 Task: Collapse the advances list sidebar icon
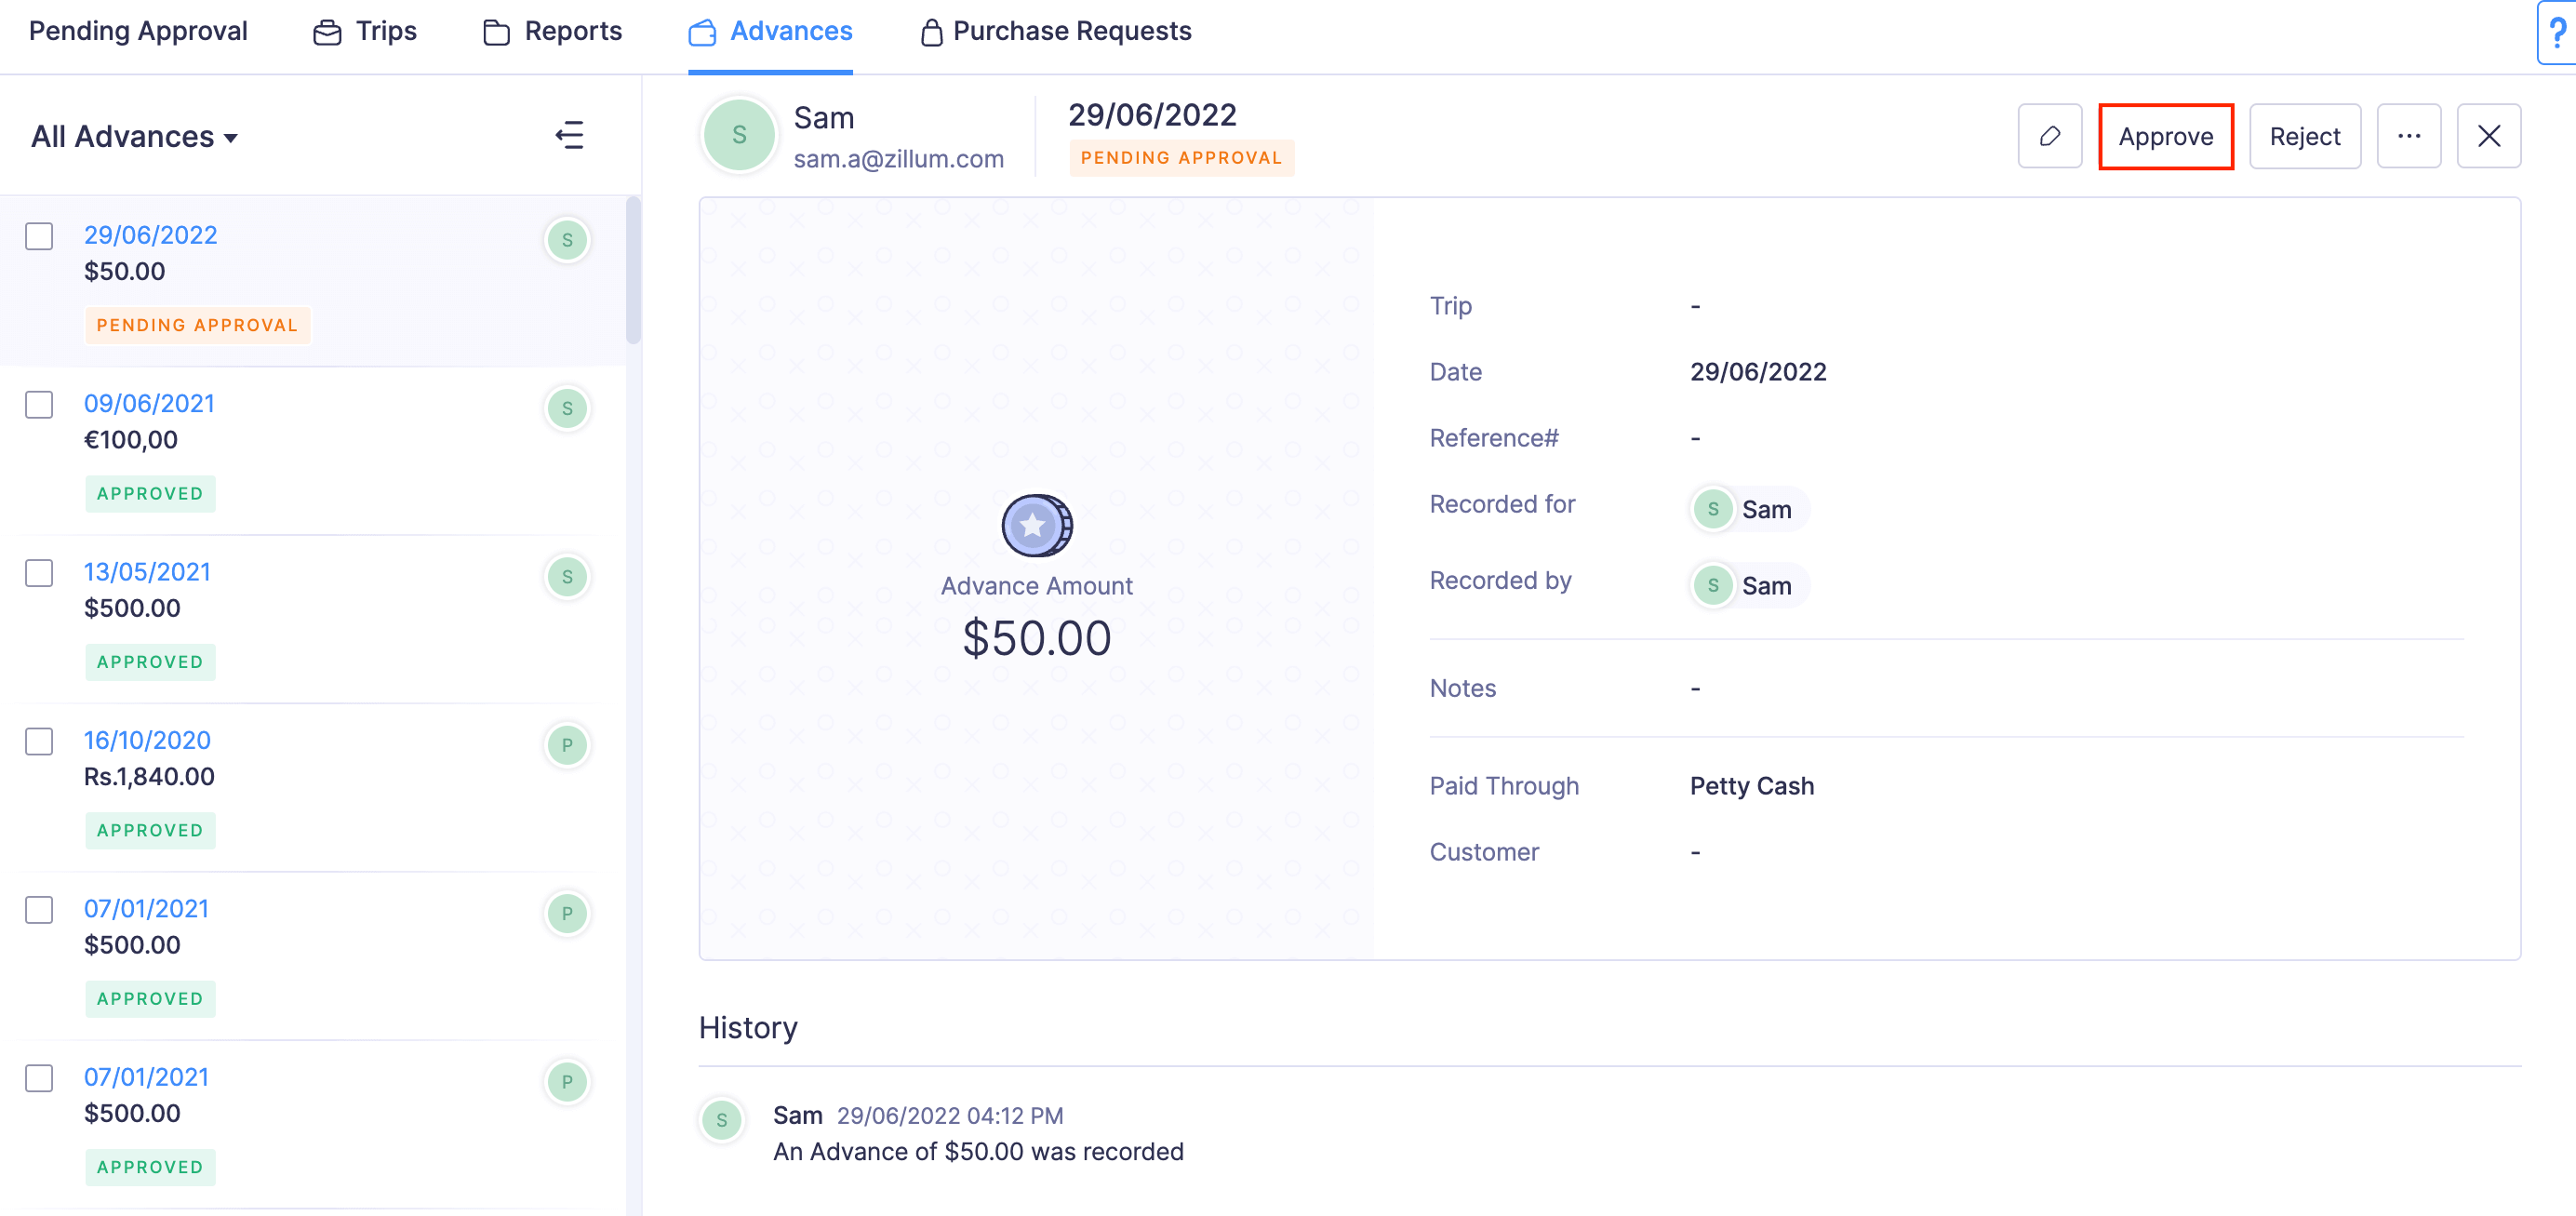[569, 135]
